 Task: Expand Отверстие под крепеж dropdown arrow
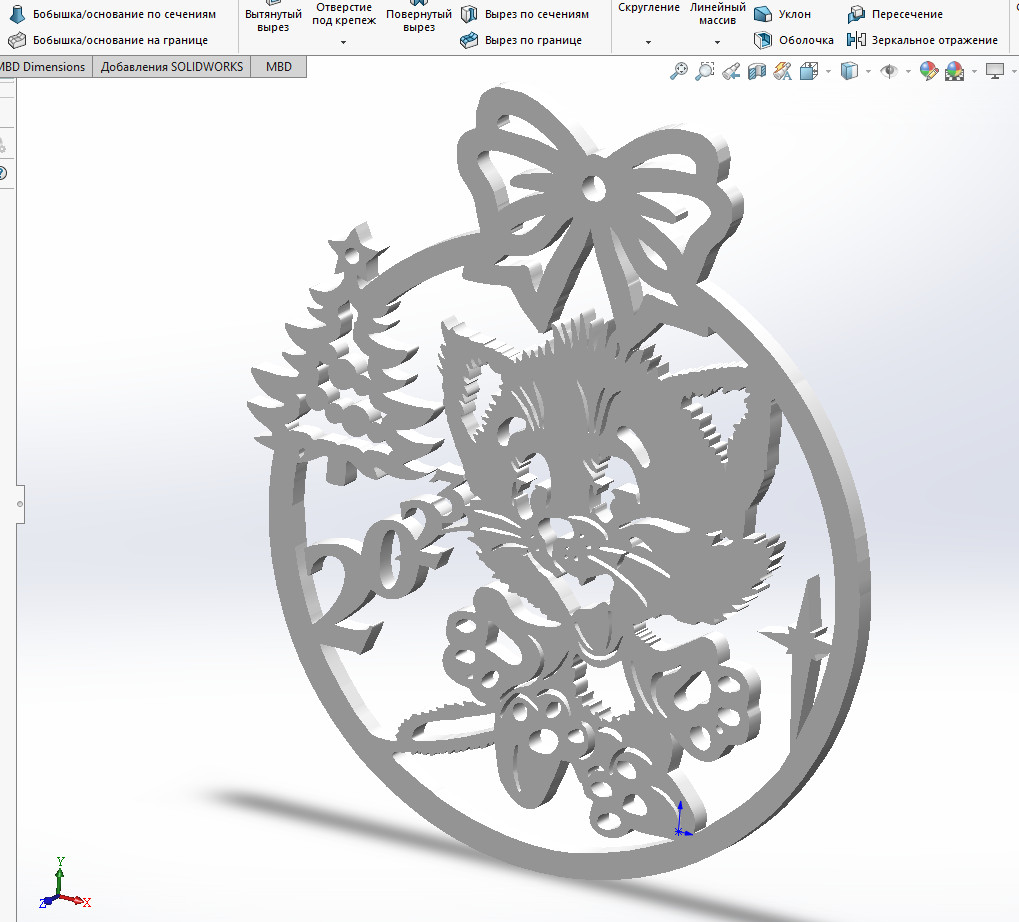[x=343, y=42]
